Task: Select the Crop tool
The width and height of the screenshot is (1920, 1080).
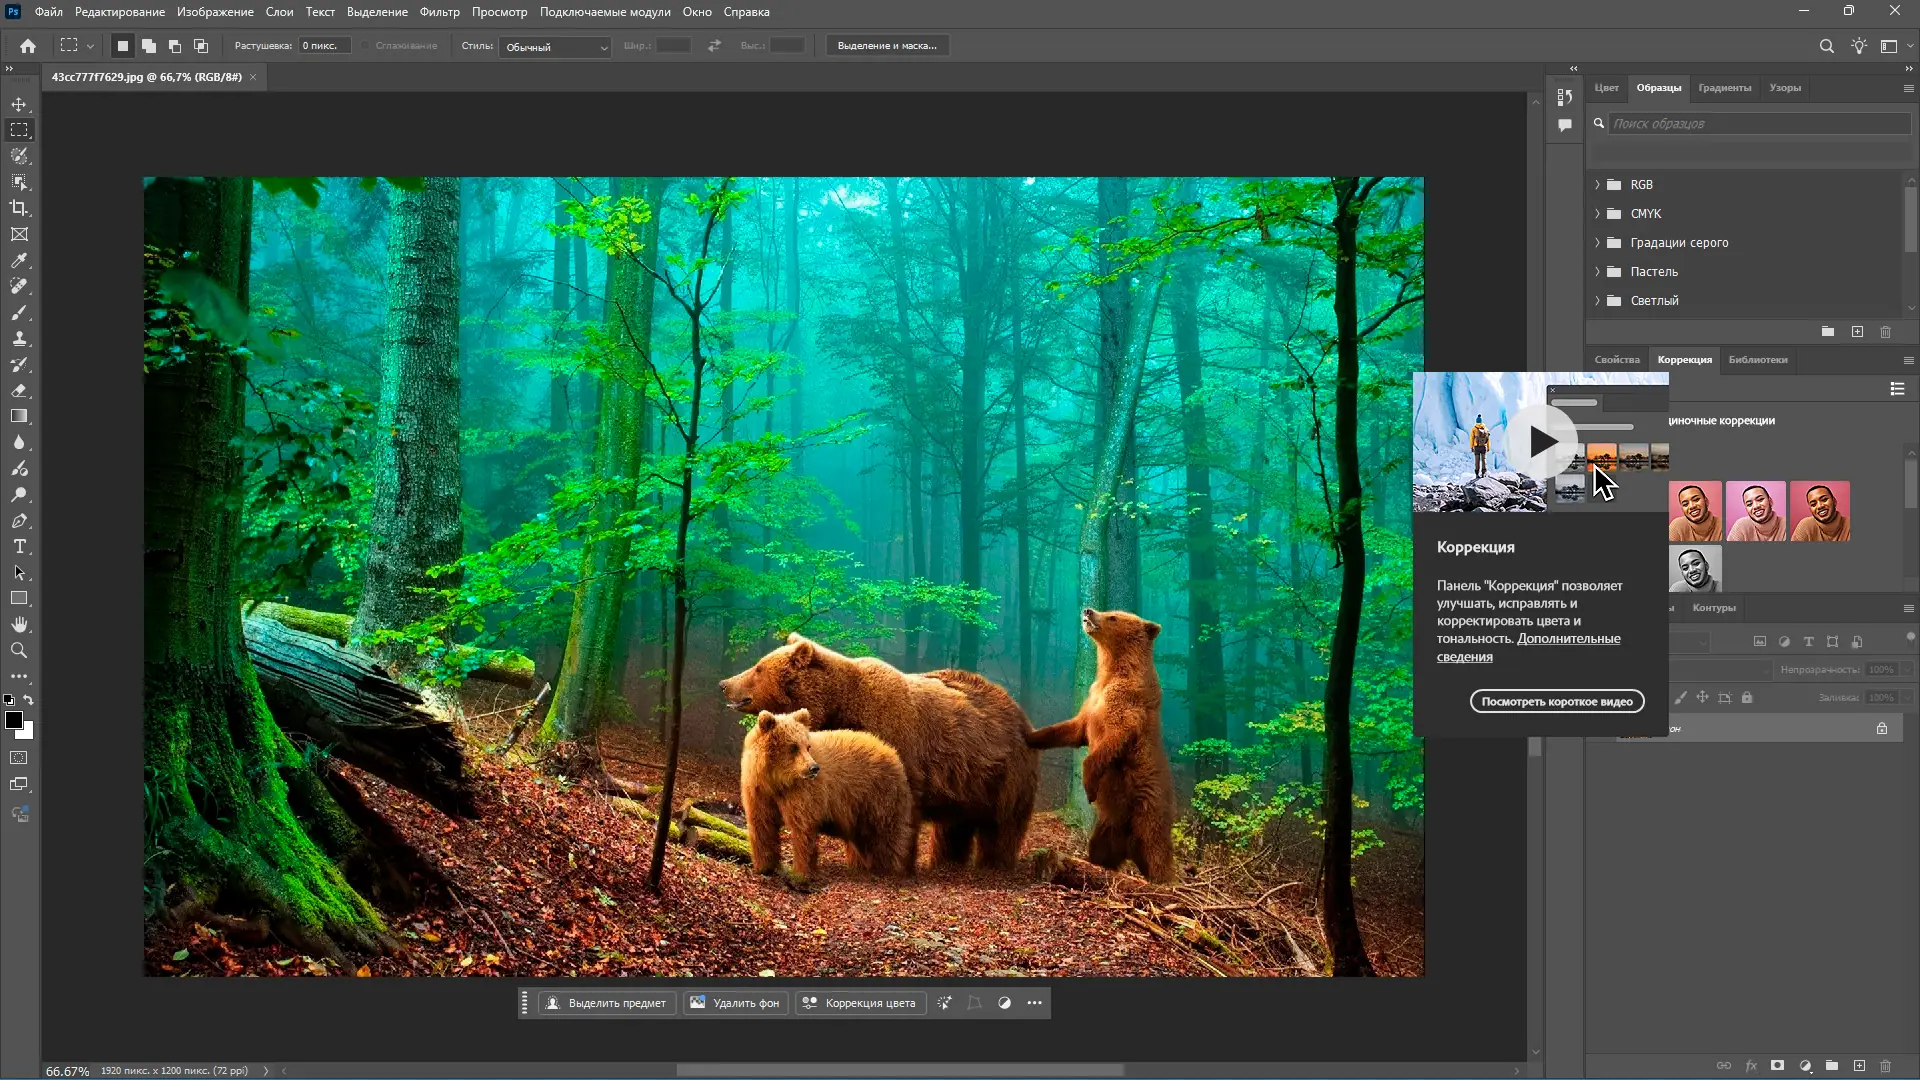Action: tap(19, 208)
